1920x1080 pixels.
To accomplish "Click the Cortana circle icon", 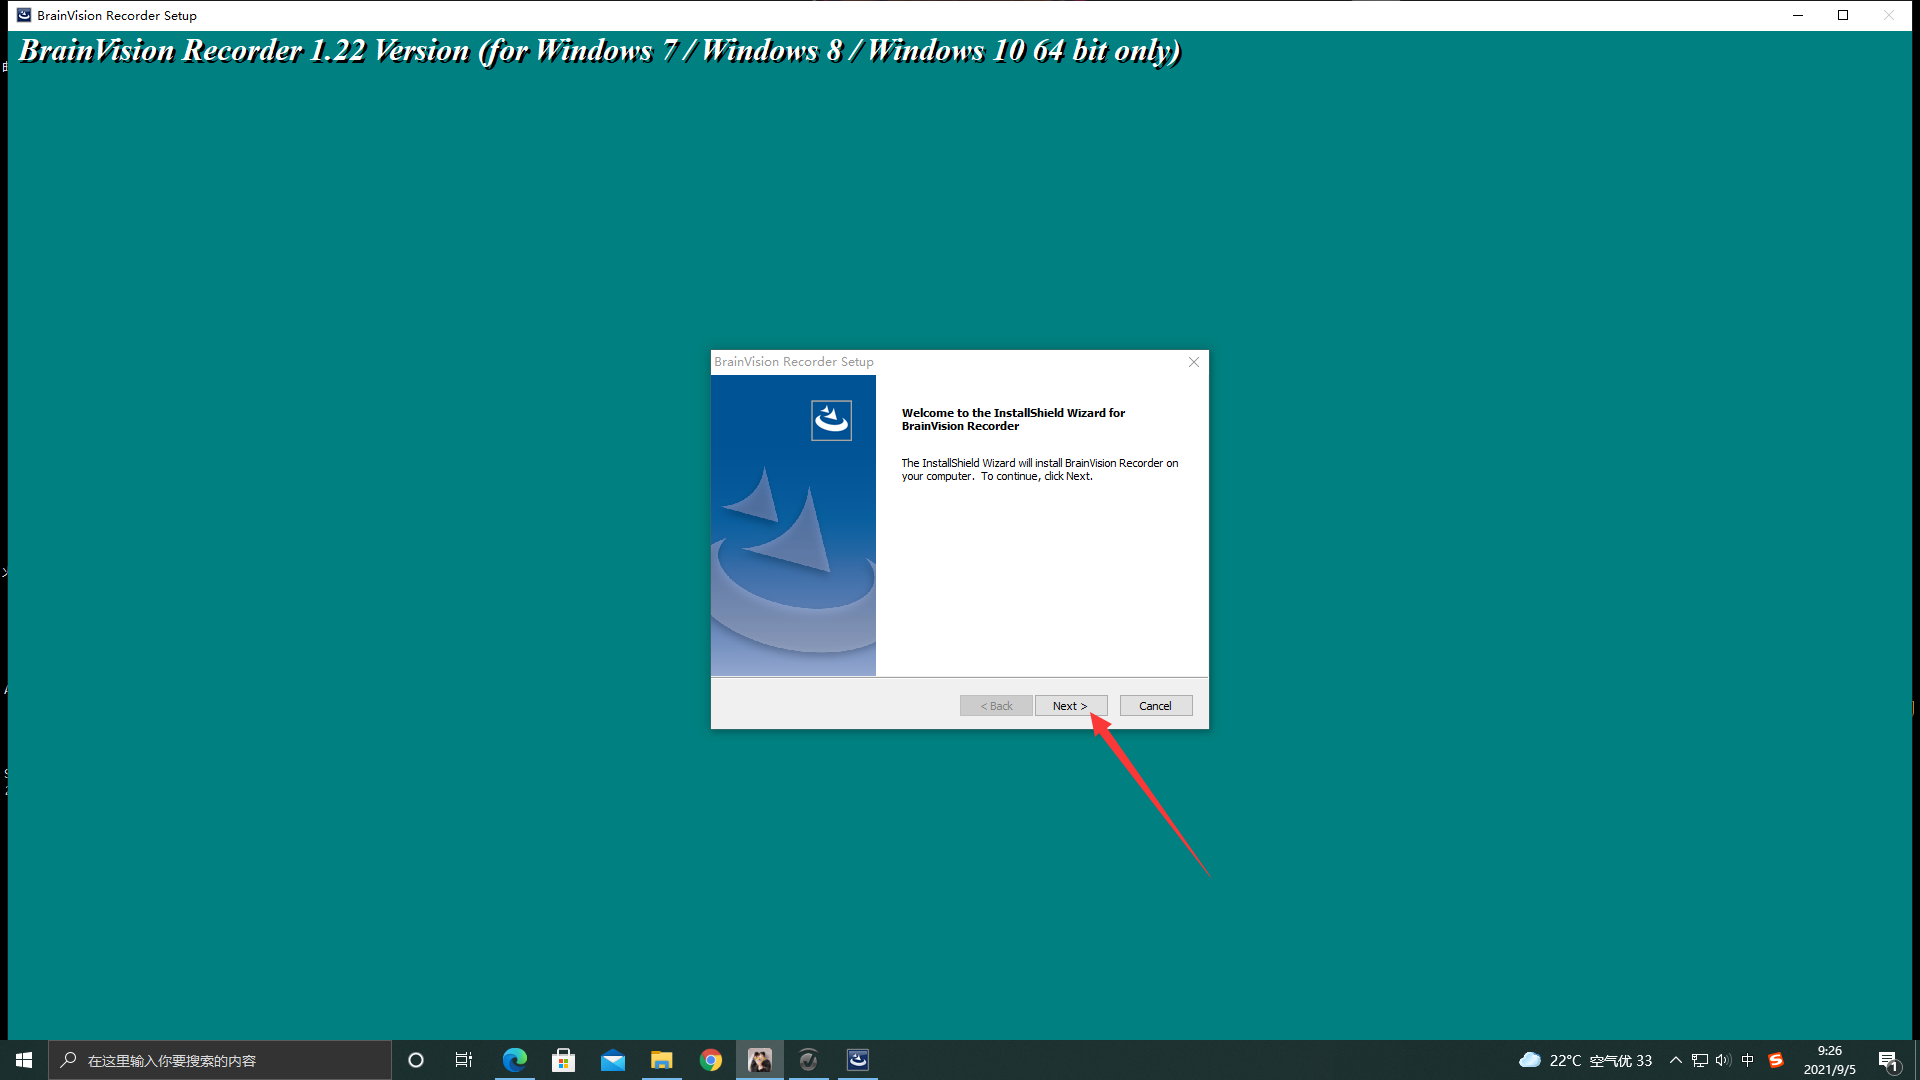I will click(x=415, y=1060).
